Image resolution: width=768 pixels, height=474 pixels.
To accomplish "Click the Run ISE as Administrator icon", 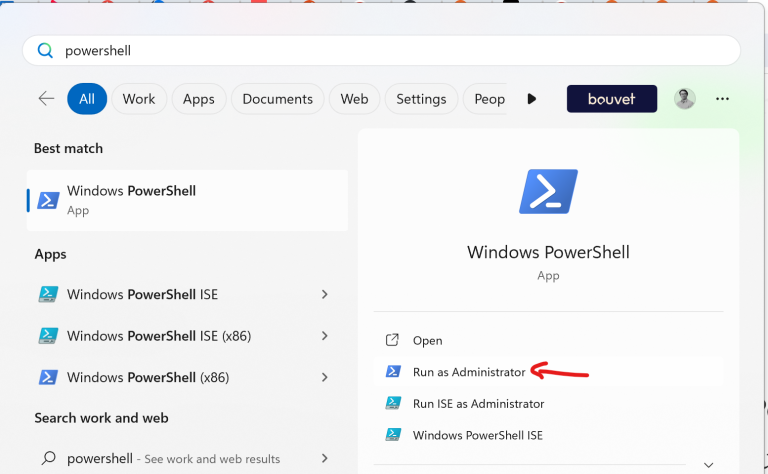I will coord(393,403).
